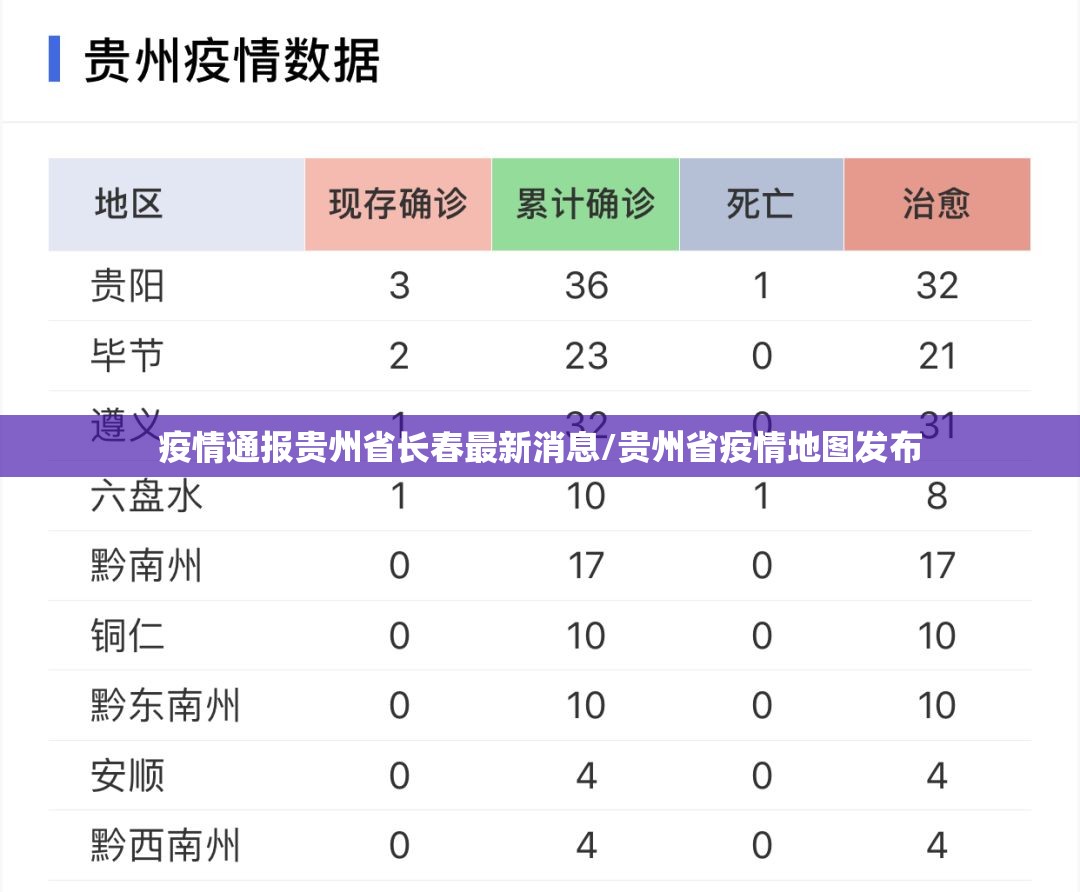
Task: Select 毕节's cured count 21
Action: (x=937, y=356)
